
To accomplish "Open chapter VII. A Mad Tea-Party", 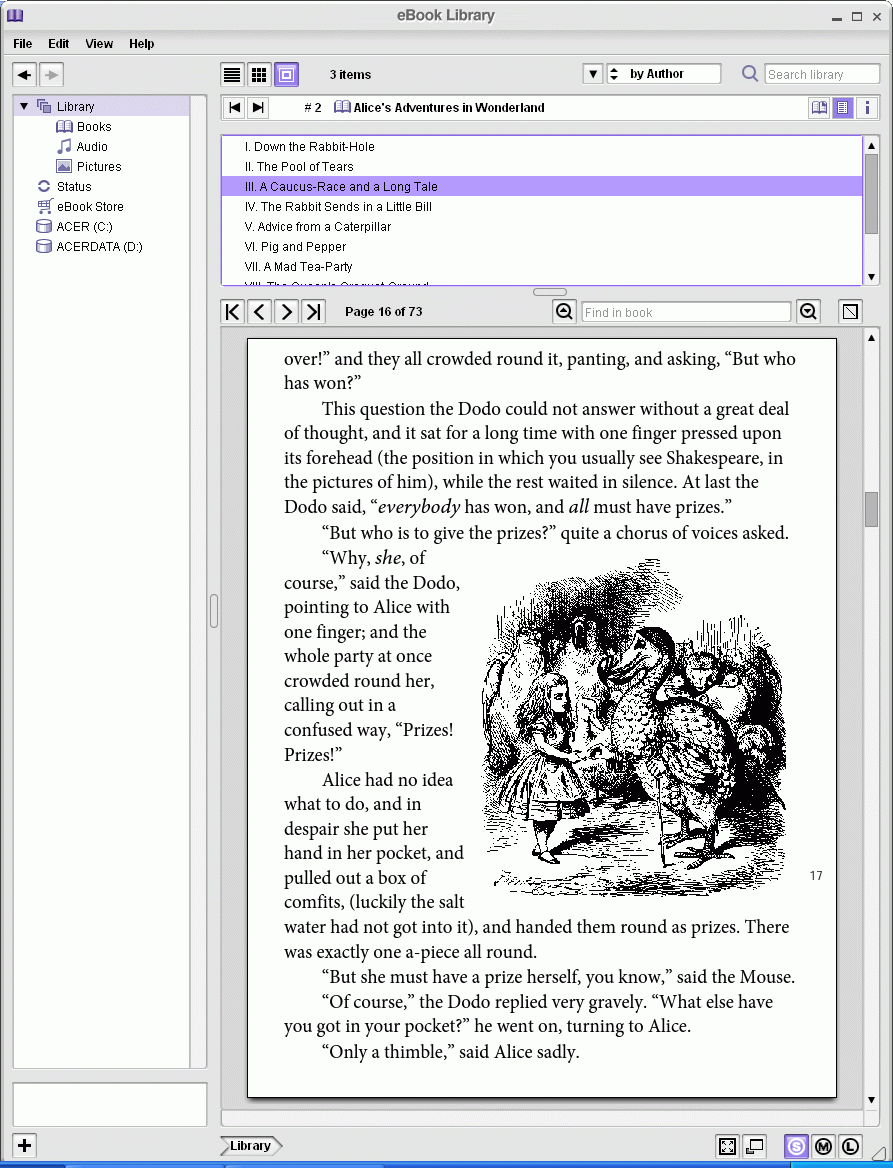I will [541, 267].
